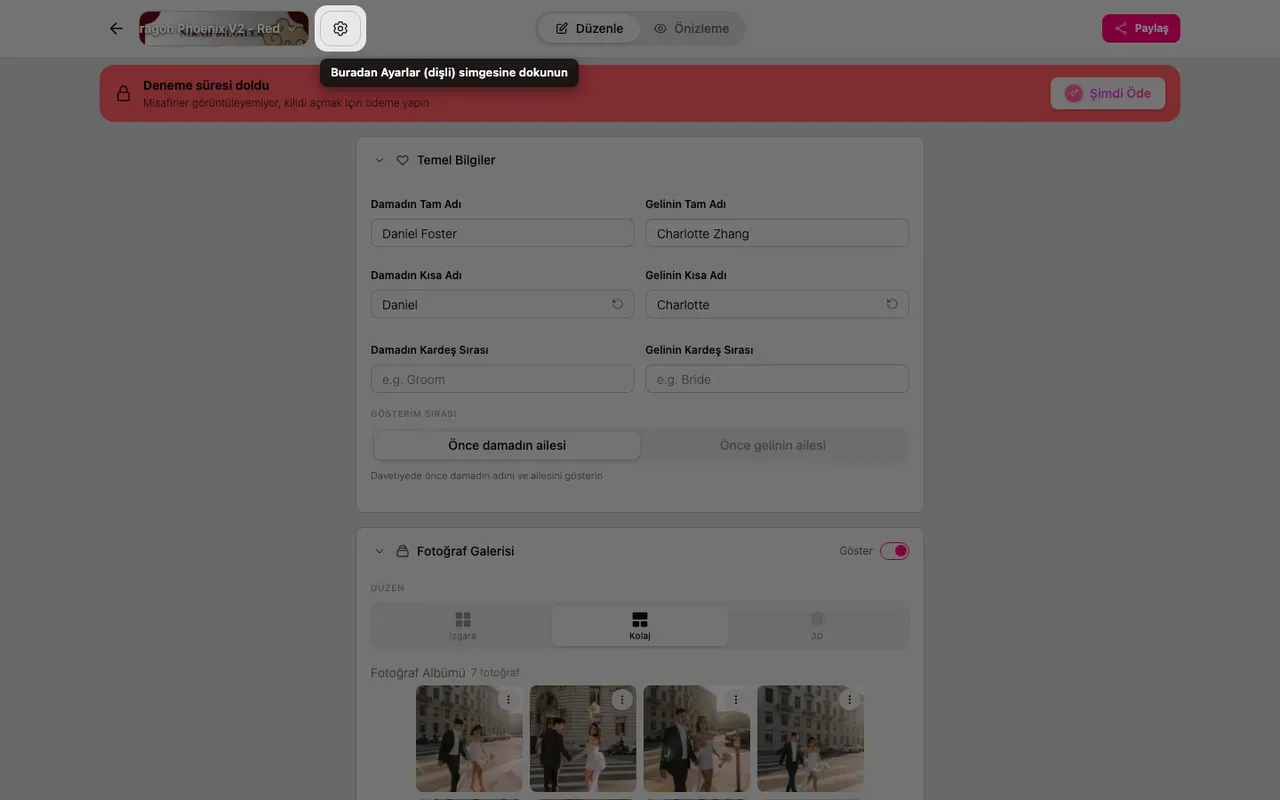Select Önce gelinin ailesi display order
Viewport: 1280px width, 800px height.
[773, 445]
